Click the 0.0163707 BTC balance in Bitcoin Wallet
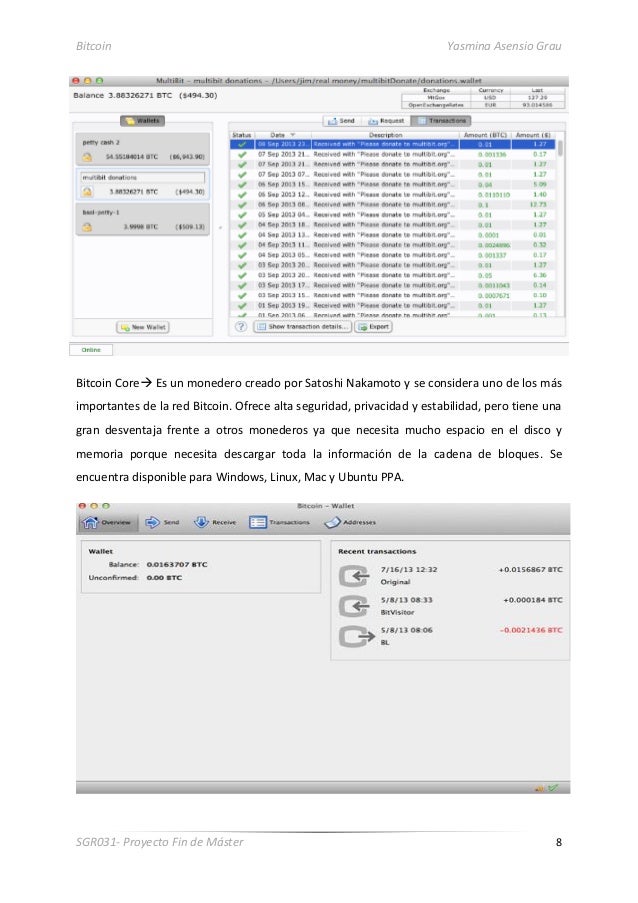This screenshot has height=903, width=638. pos(177,564)
